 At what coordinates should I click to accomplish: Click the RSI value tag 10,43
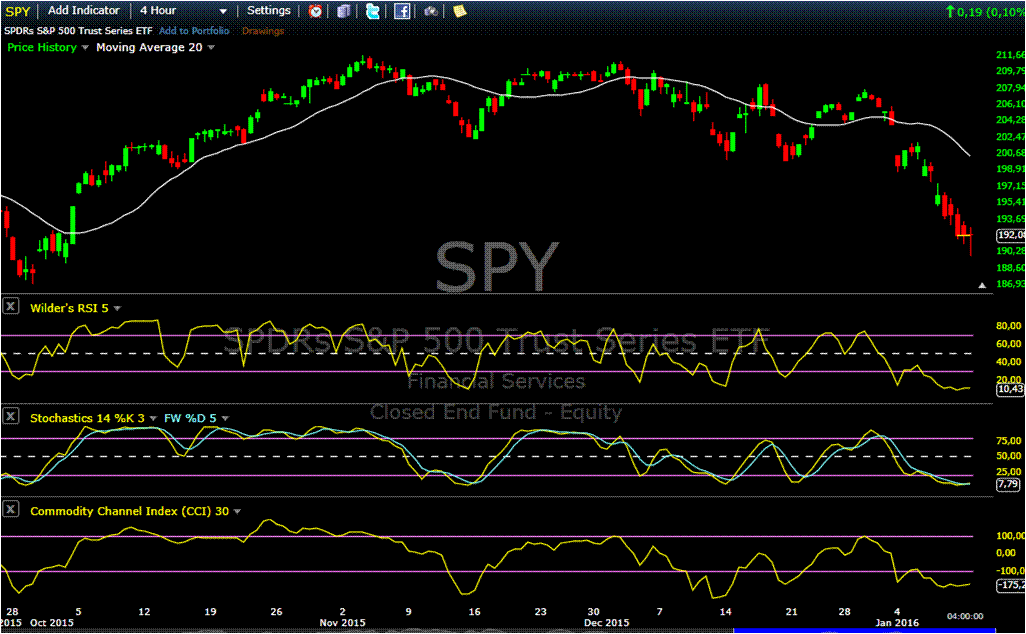[x=1010, y=389]
